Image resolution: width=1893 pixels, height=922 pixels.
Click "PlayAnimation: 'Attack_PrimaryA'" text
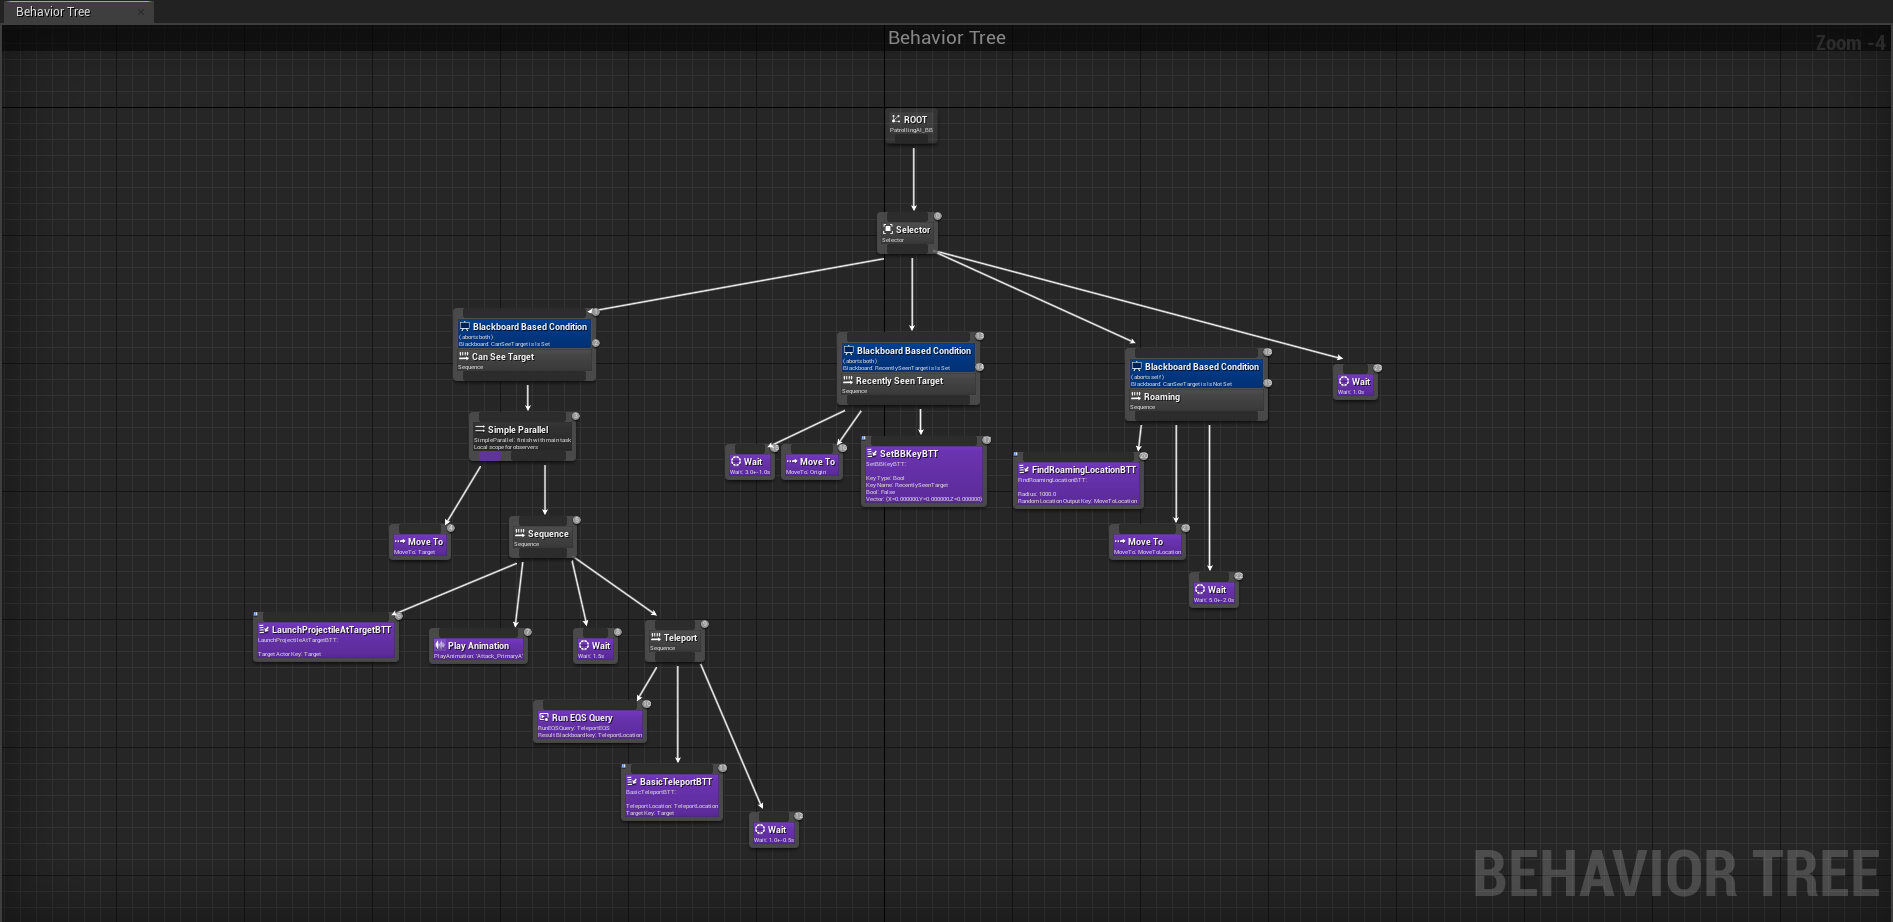(x=478, y=656)
